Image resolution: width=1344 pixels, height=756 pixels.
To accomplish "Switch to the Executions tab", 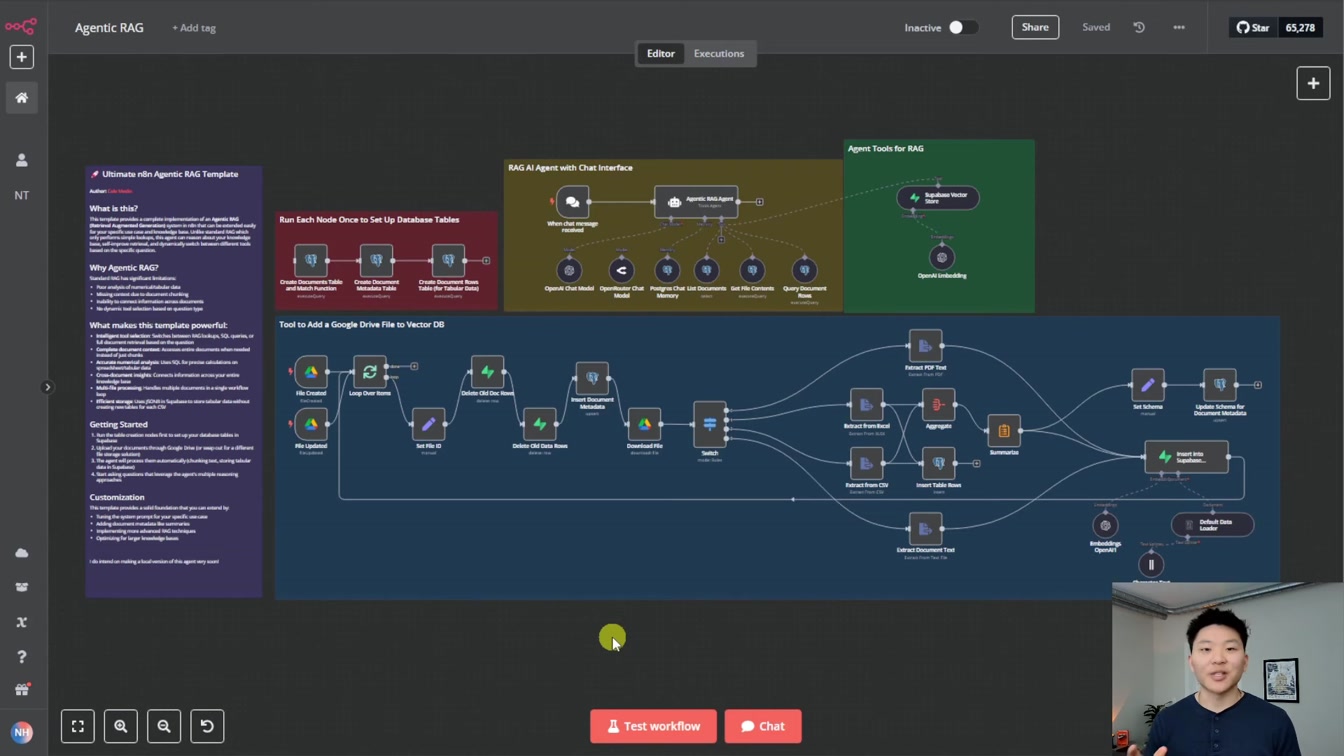I will click(x=719, y=53).
